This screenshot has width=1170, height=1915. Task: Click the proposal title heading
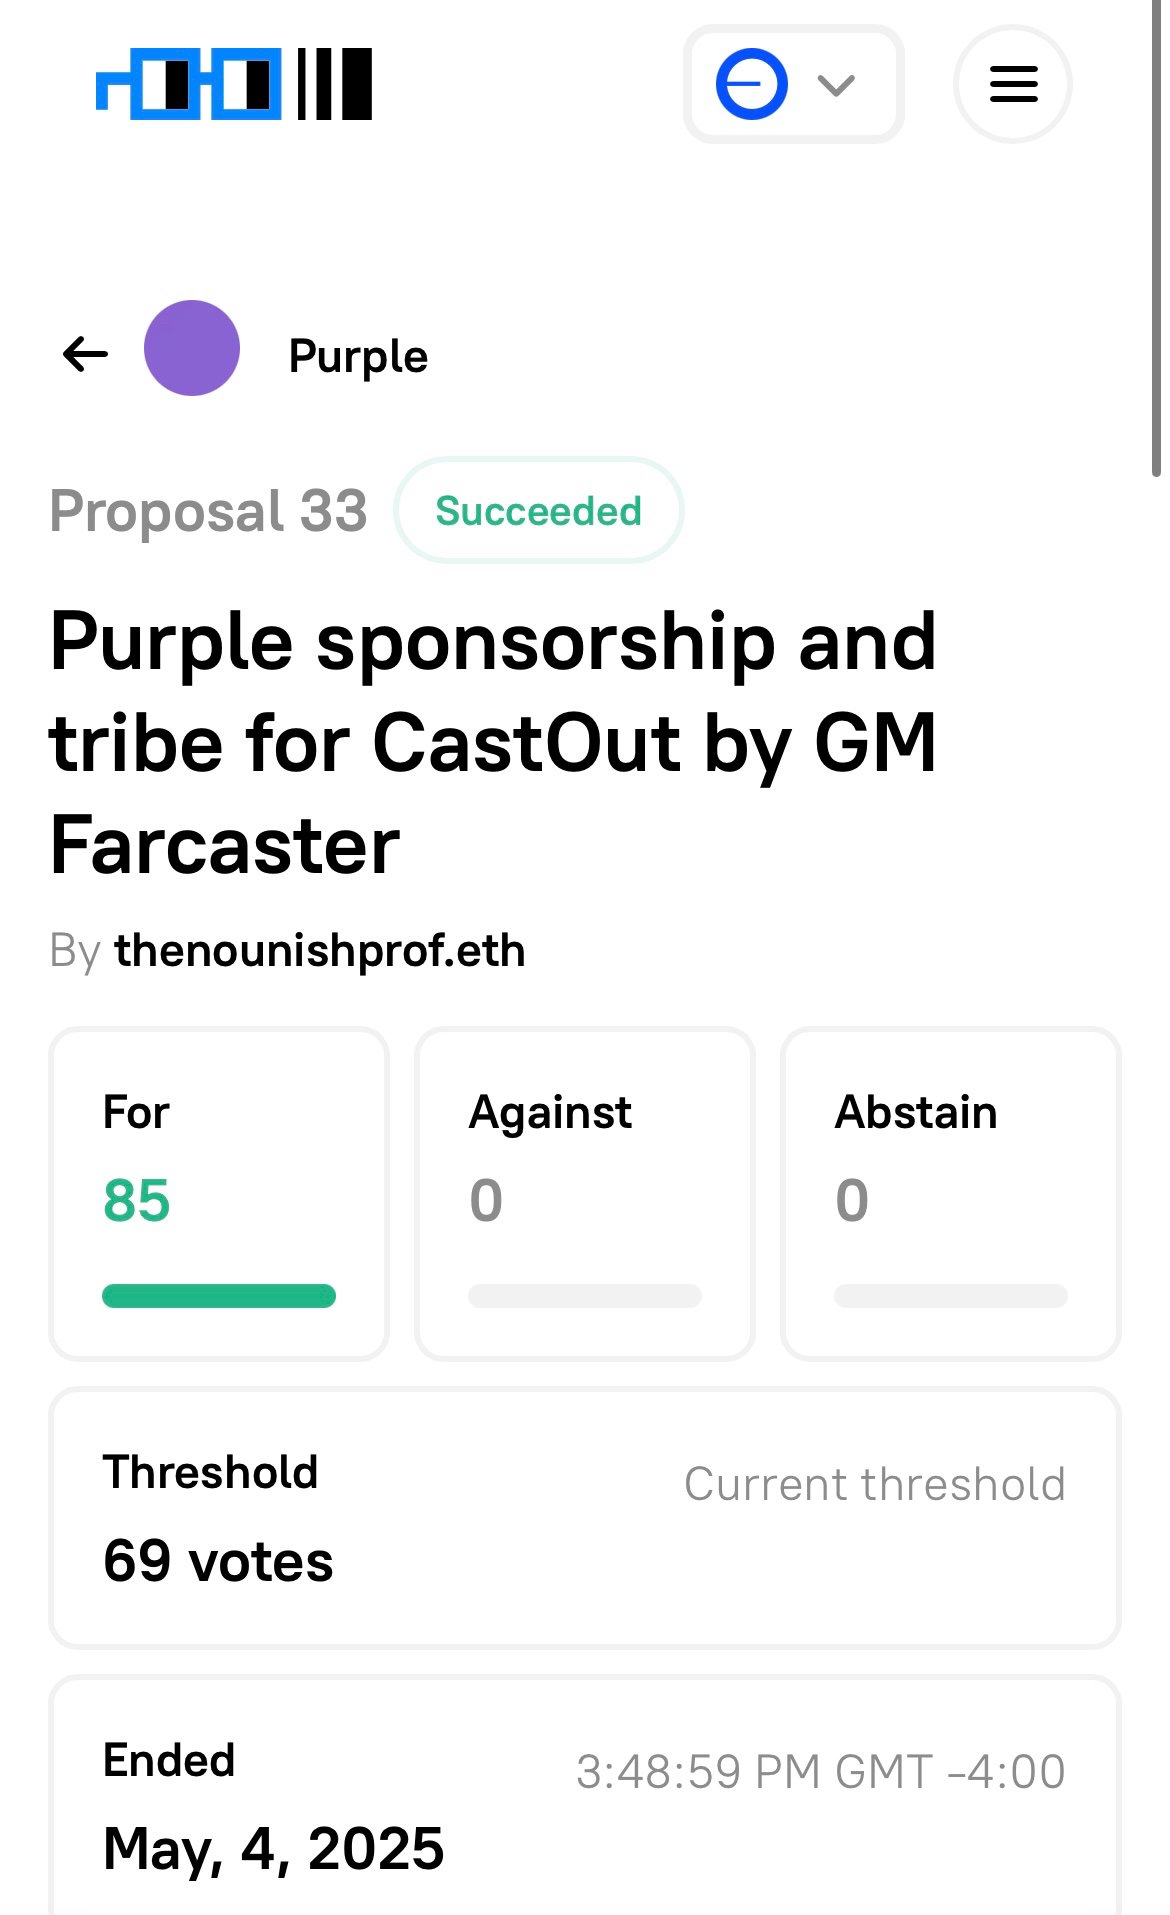pyautogui.click(x=493, y=743)
